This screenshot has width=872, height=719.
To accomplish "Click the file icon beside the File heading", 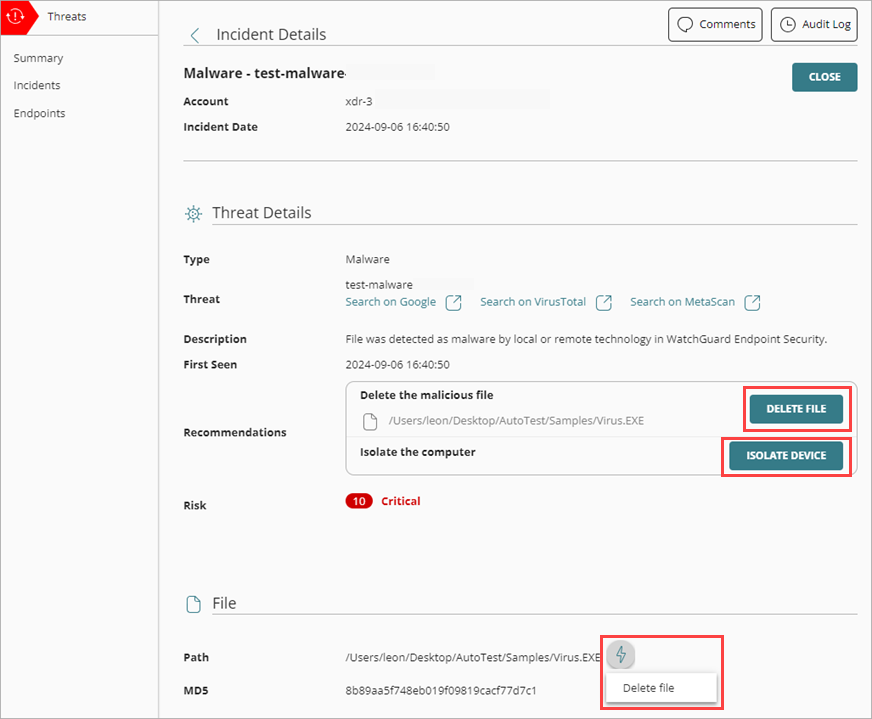I will (x=193, y=603).
